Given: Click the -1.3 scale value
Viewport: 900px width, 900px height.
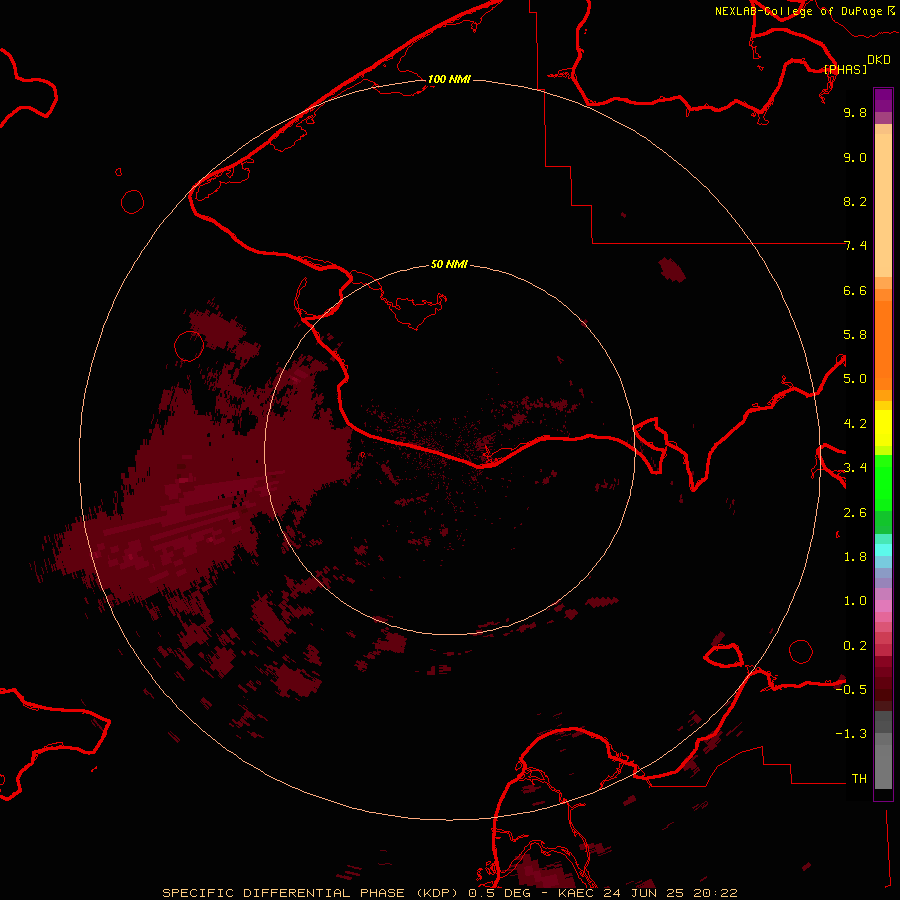Looking at the screenshot, I should (851, 734).
